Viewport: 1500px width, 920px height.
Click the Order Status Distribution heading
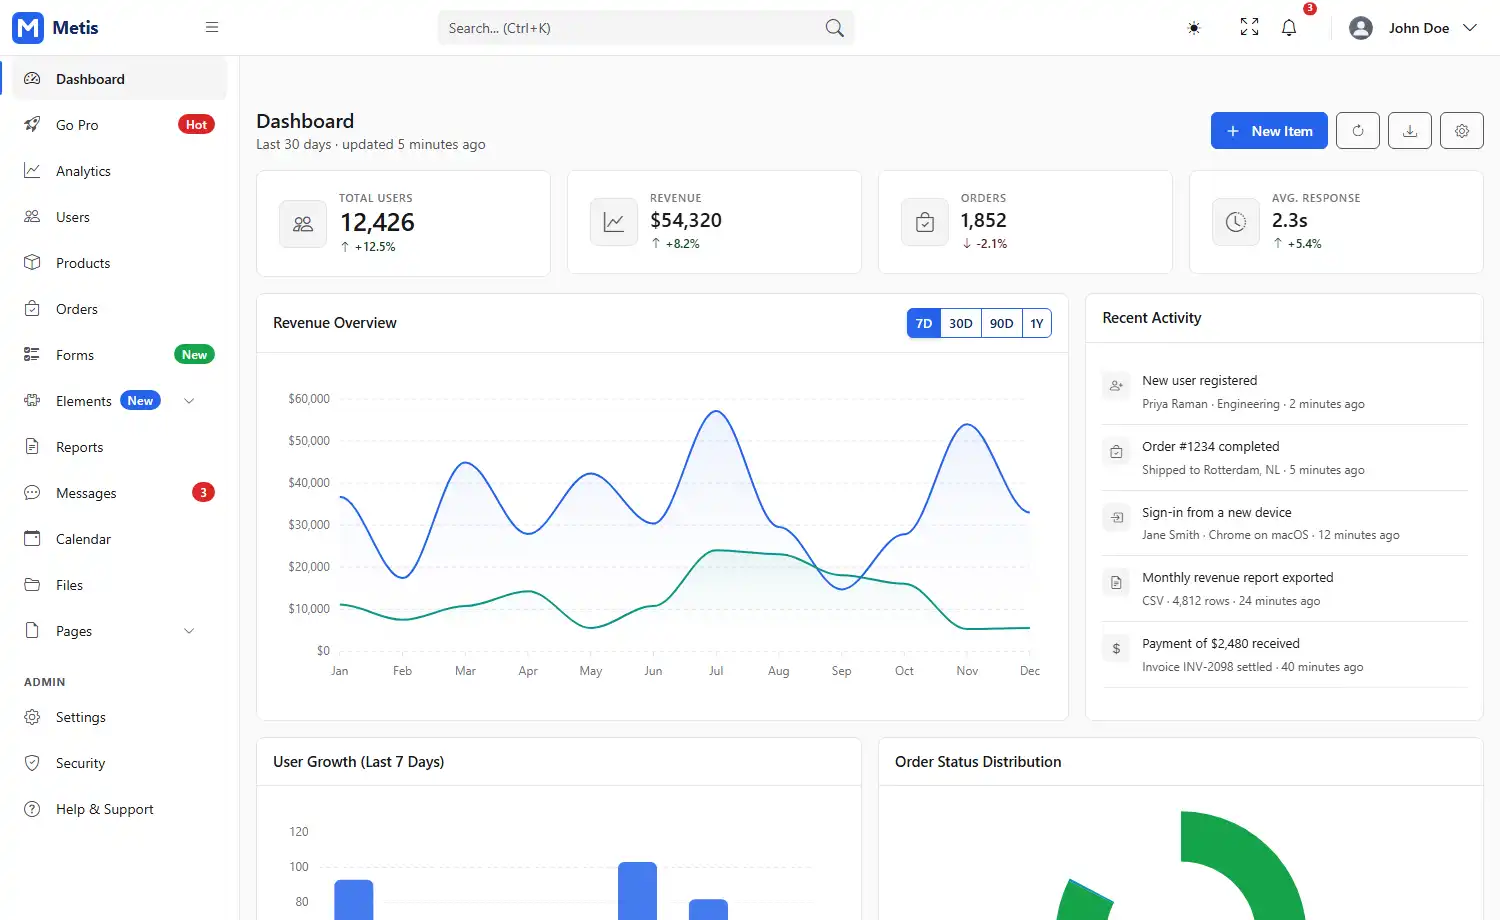pyautogui.click(x=978, y=762)
